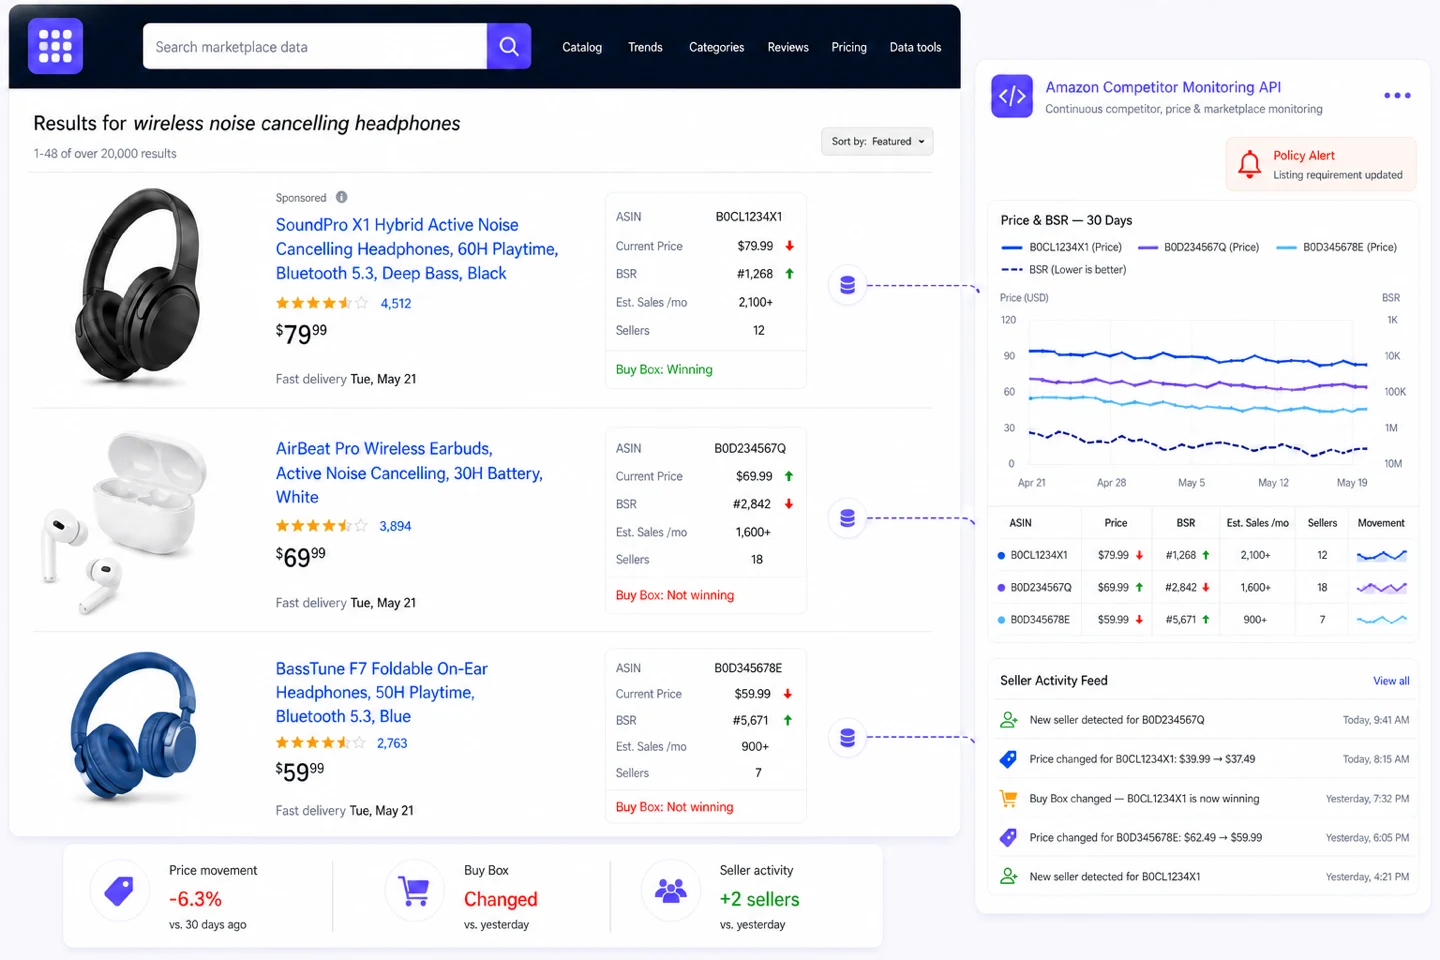The width and height of the screenshot is (1440, 960).
Task: Toggle B0D345678E (Price) legend entry
Action: click(x=1336, y=247)
